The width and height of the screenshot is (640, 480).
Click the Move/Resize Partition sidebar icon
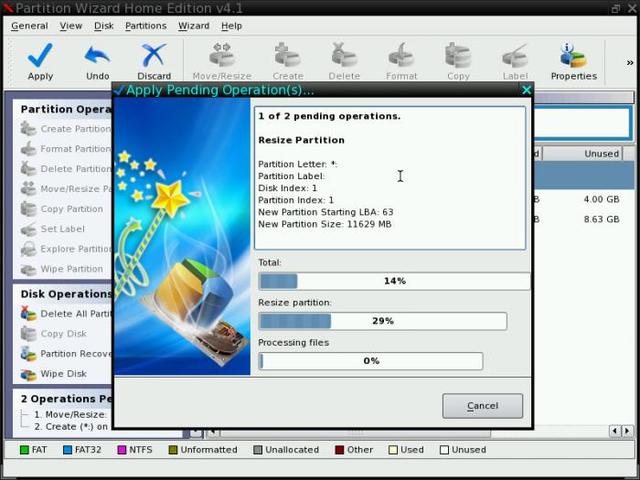tap(29, 189)
